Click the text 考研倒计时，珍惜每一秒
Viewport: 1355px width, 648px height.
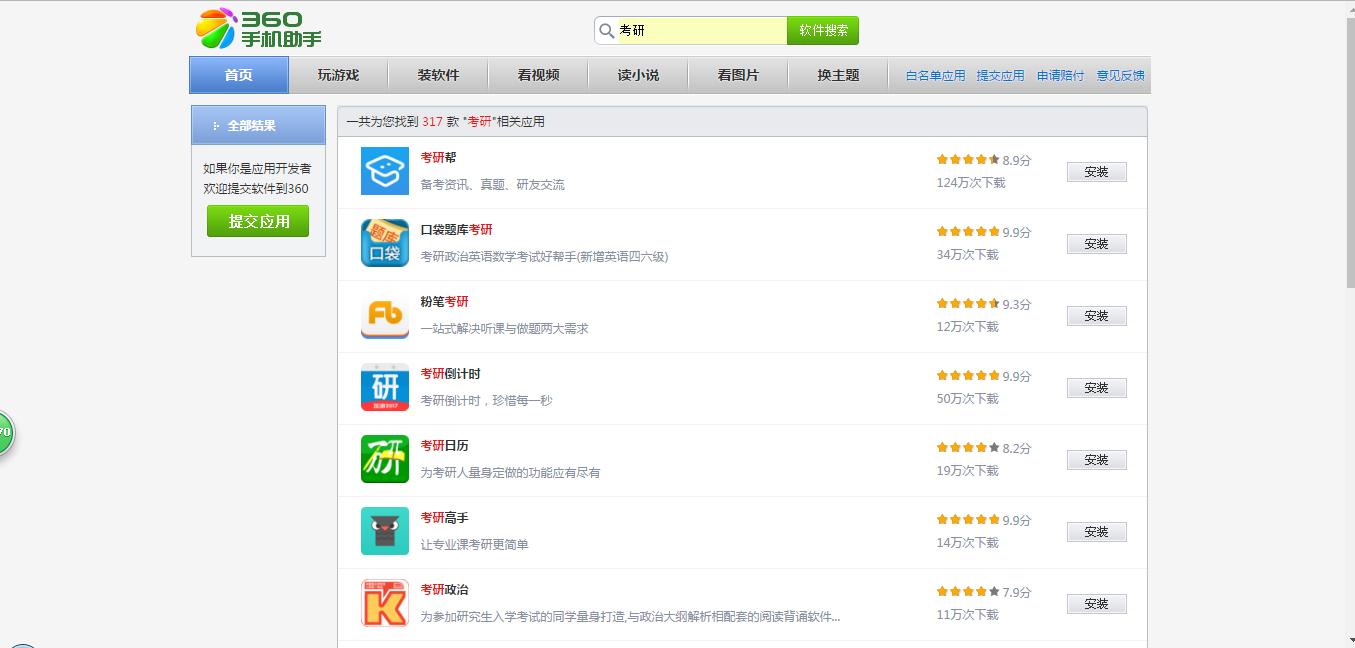[x=486, y=401]
